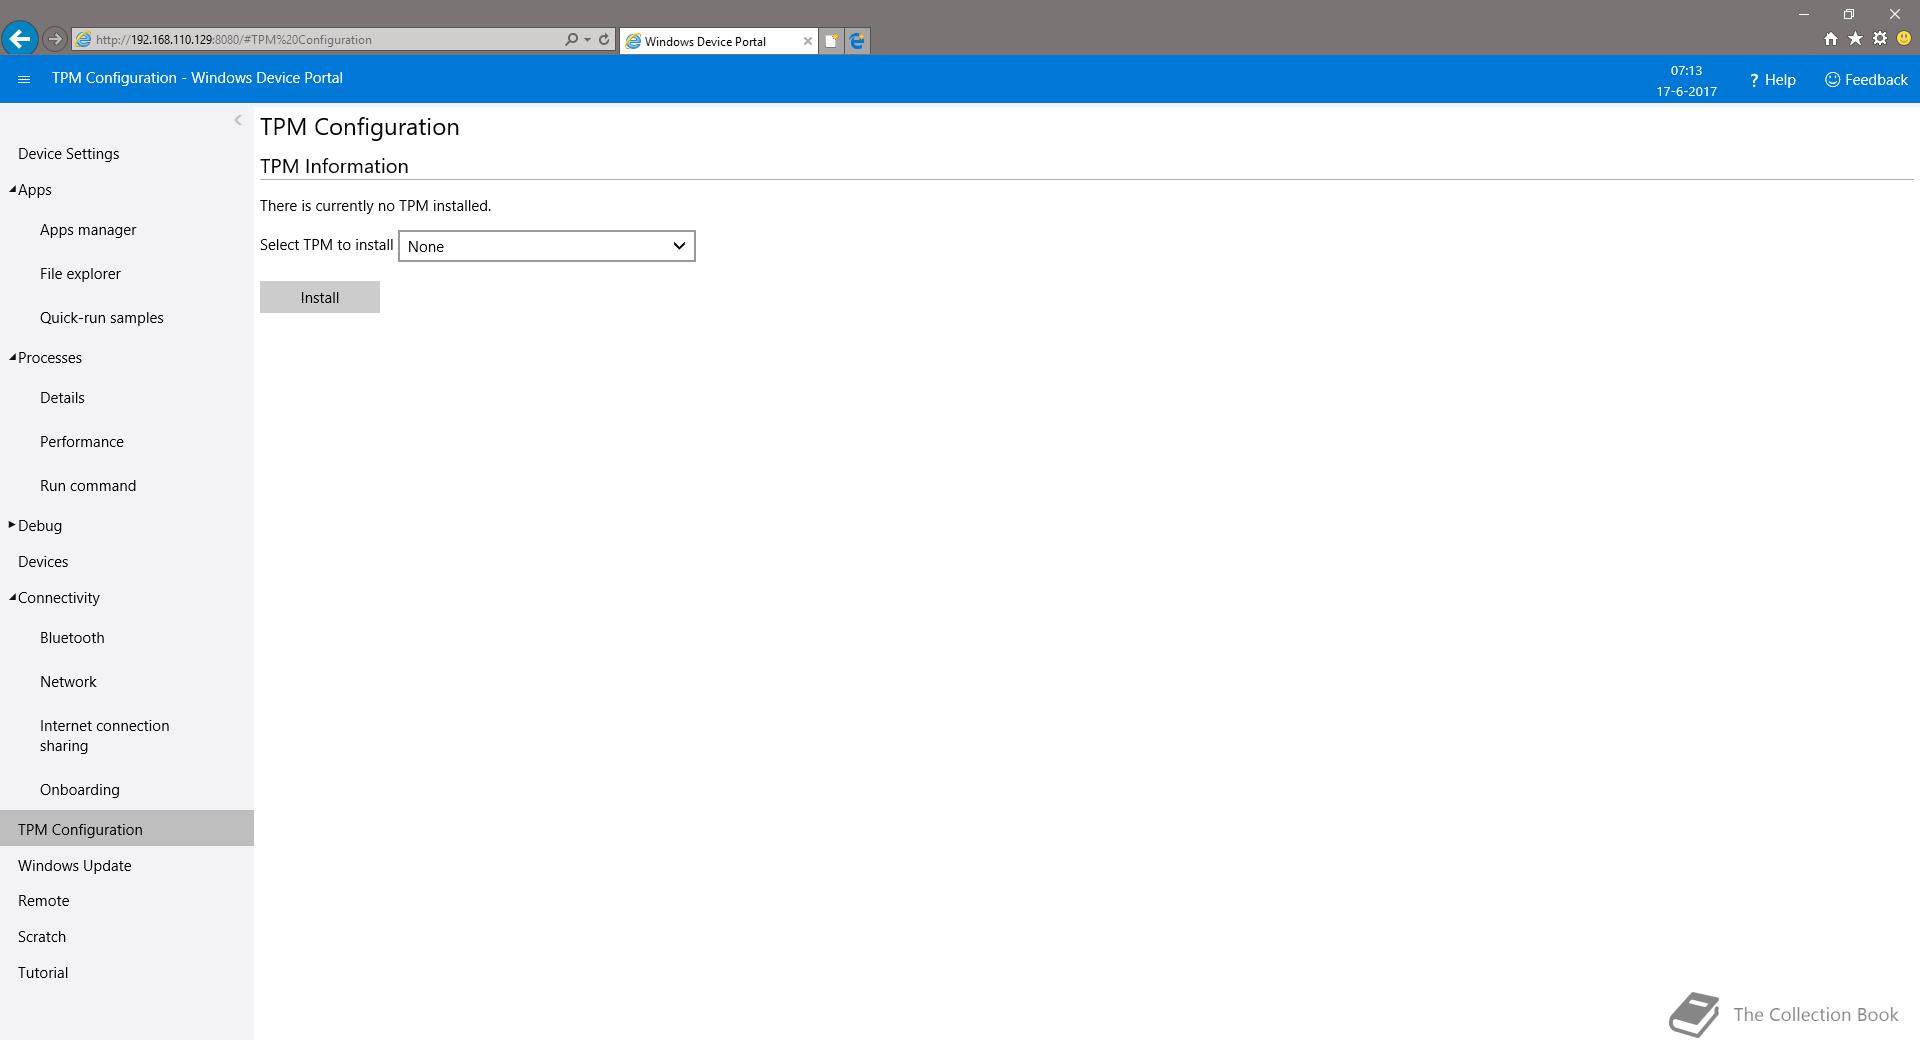This screenshot has height=1040, width=1920.
Task: Click the browser address bar URL
Action: (234, 40)
